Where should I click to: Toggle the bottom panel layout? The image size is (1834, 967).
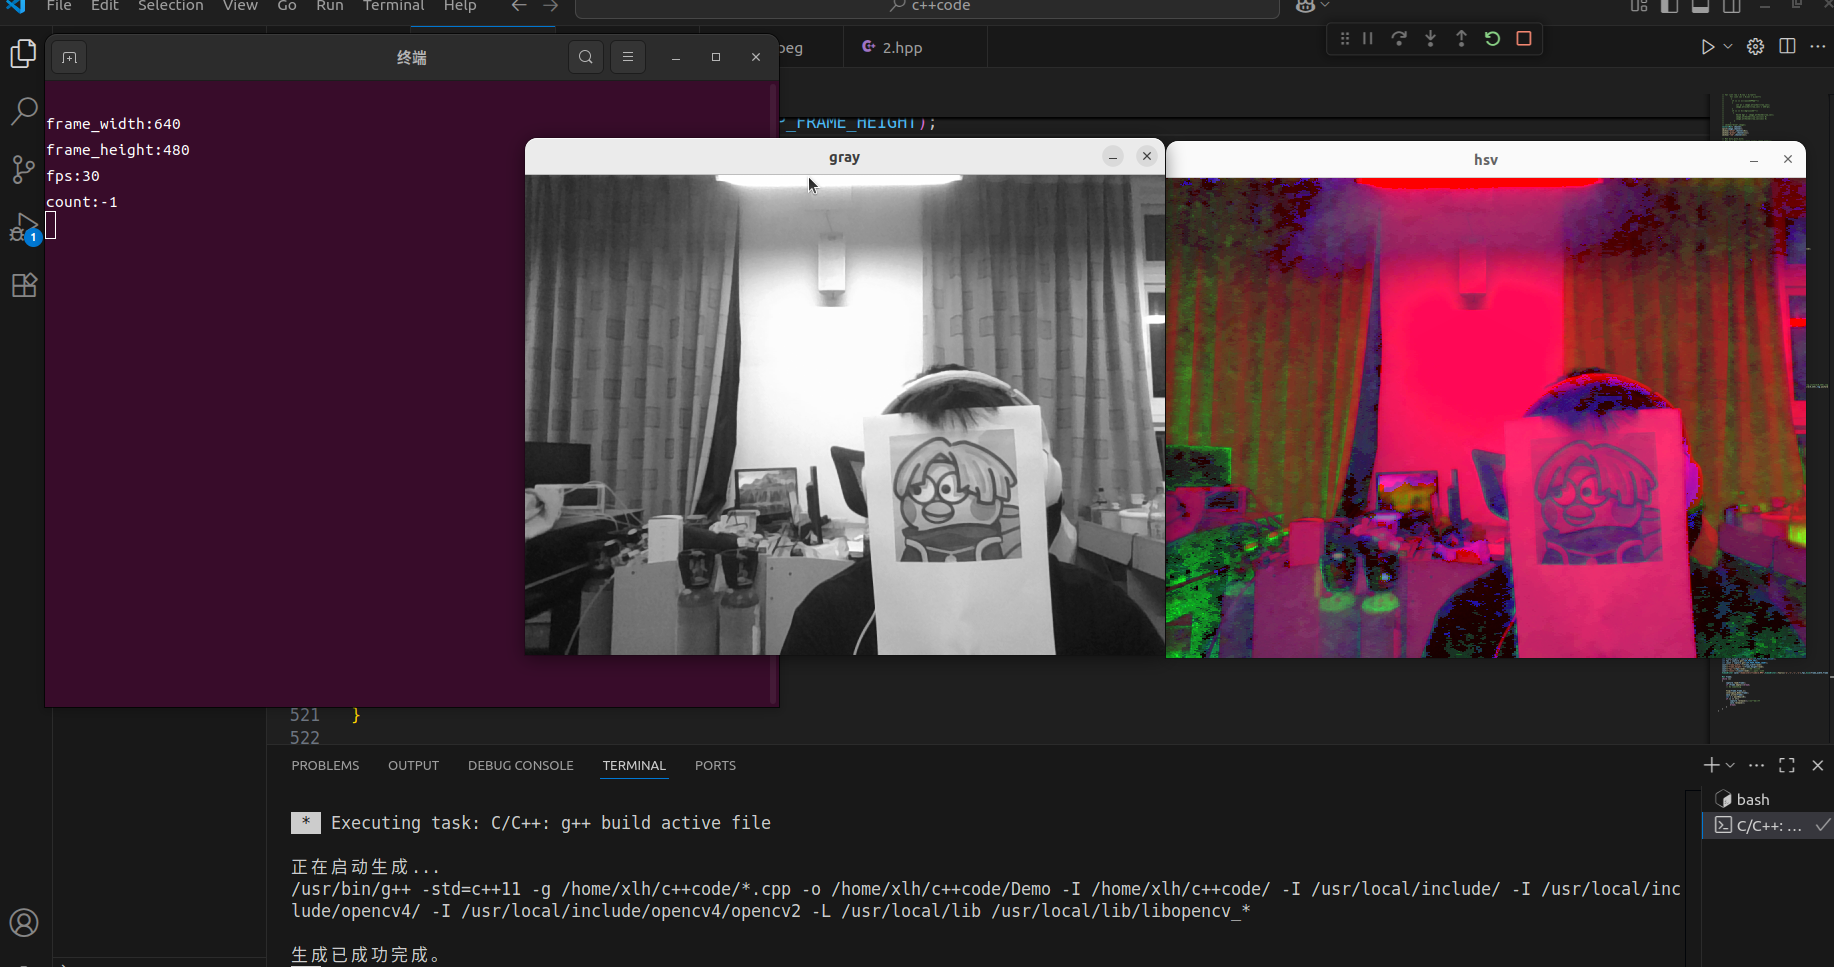pyautogui.click(x=1700, y=6)
